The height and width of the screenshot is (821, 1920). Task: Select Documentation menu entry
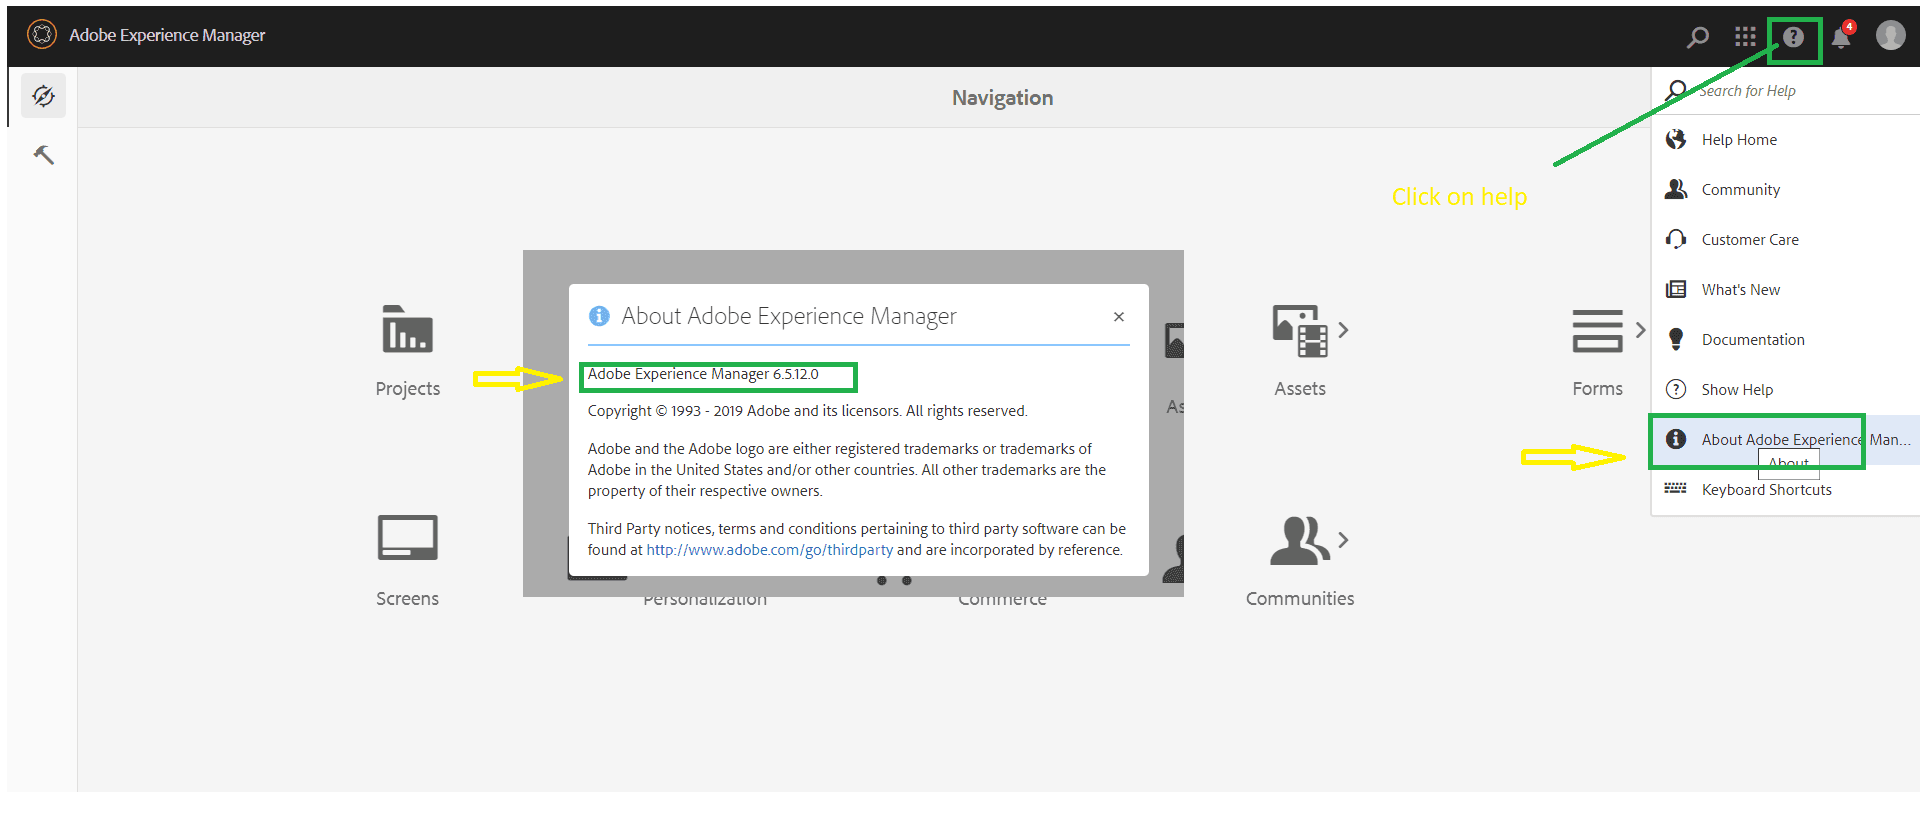click(1785, 340)
